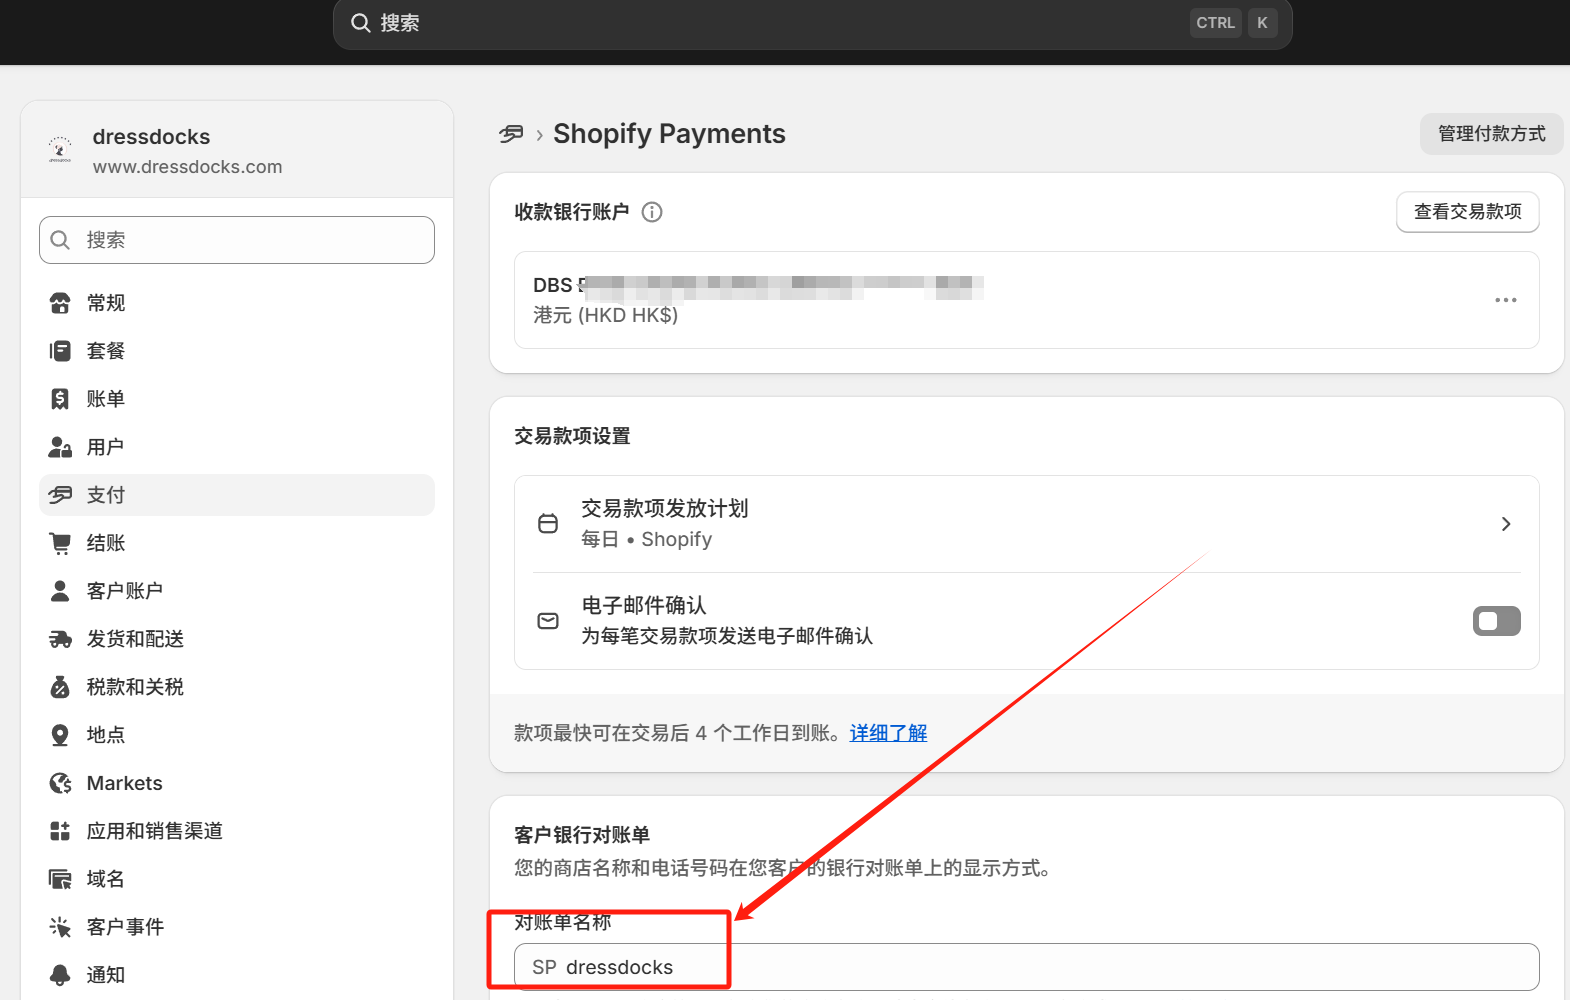Viewport: 1570px width, 1000px height.
Task: Click the Payments (支付) sidebar icon
Action: 60,495
